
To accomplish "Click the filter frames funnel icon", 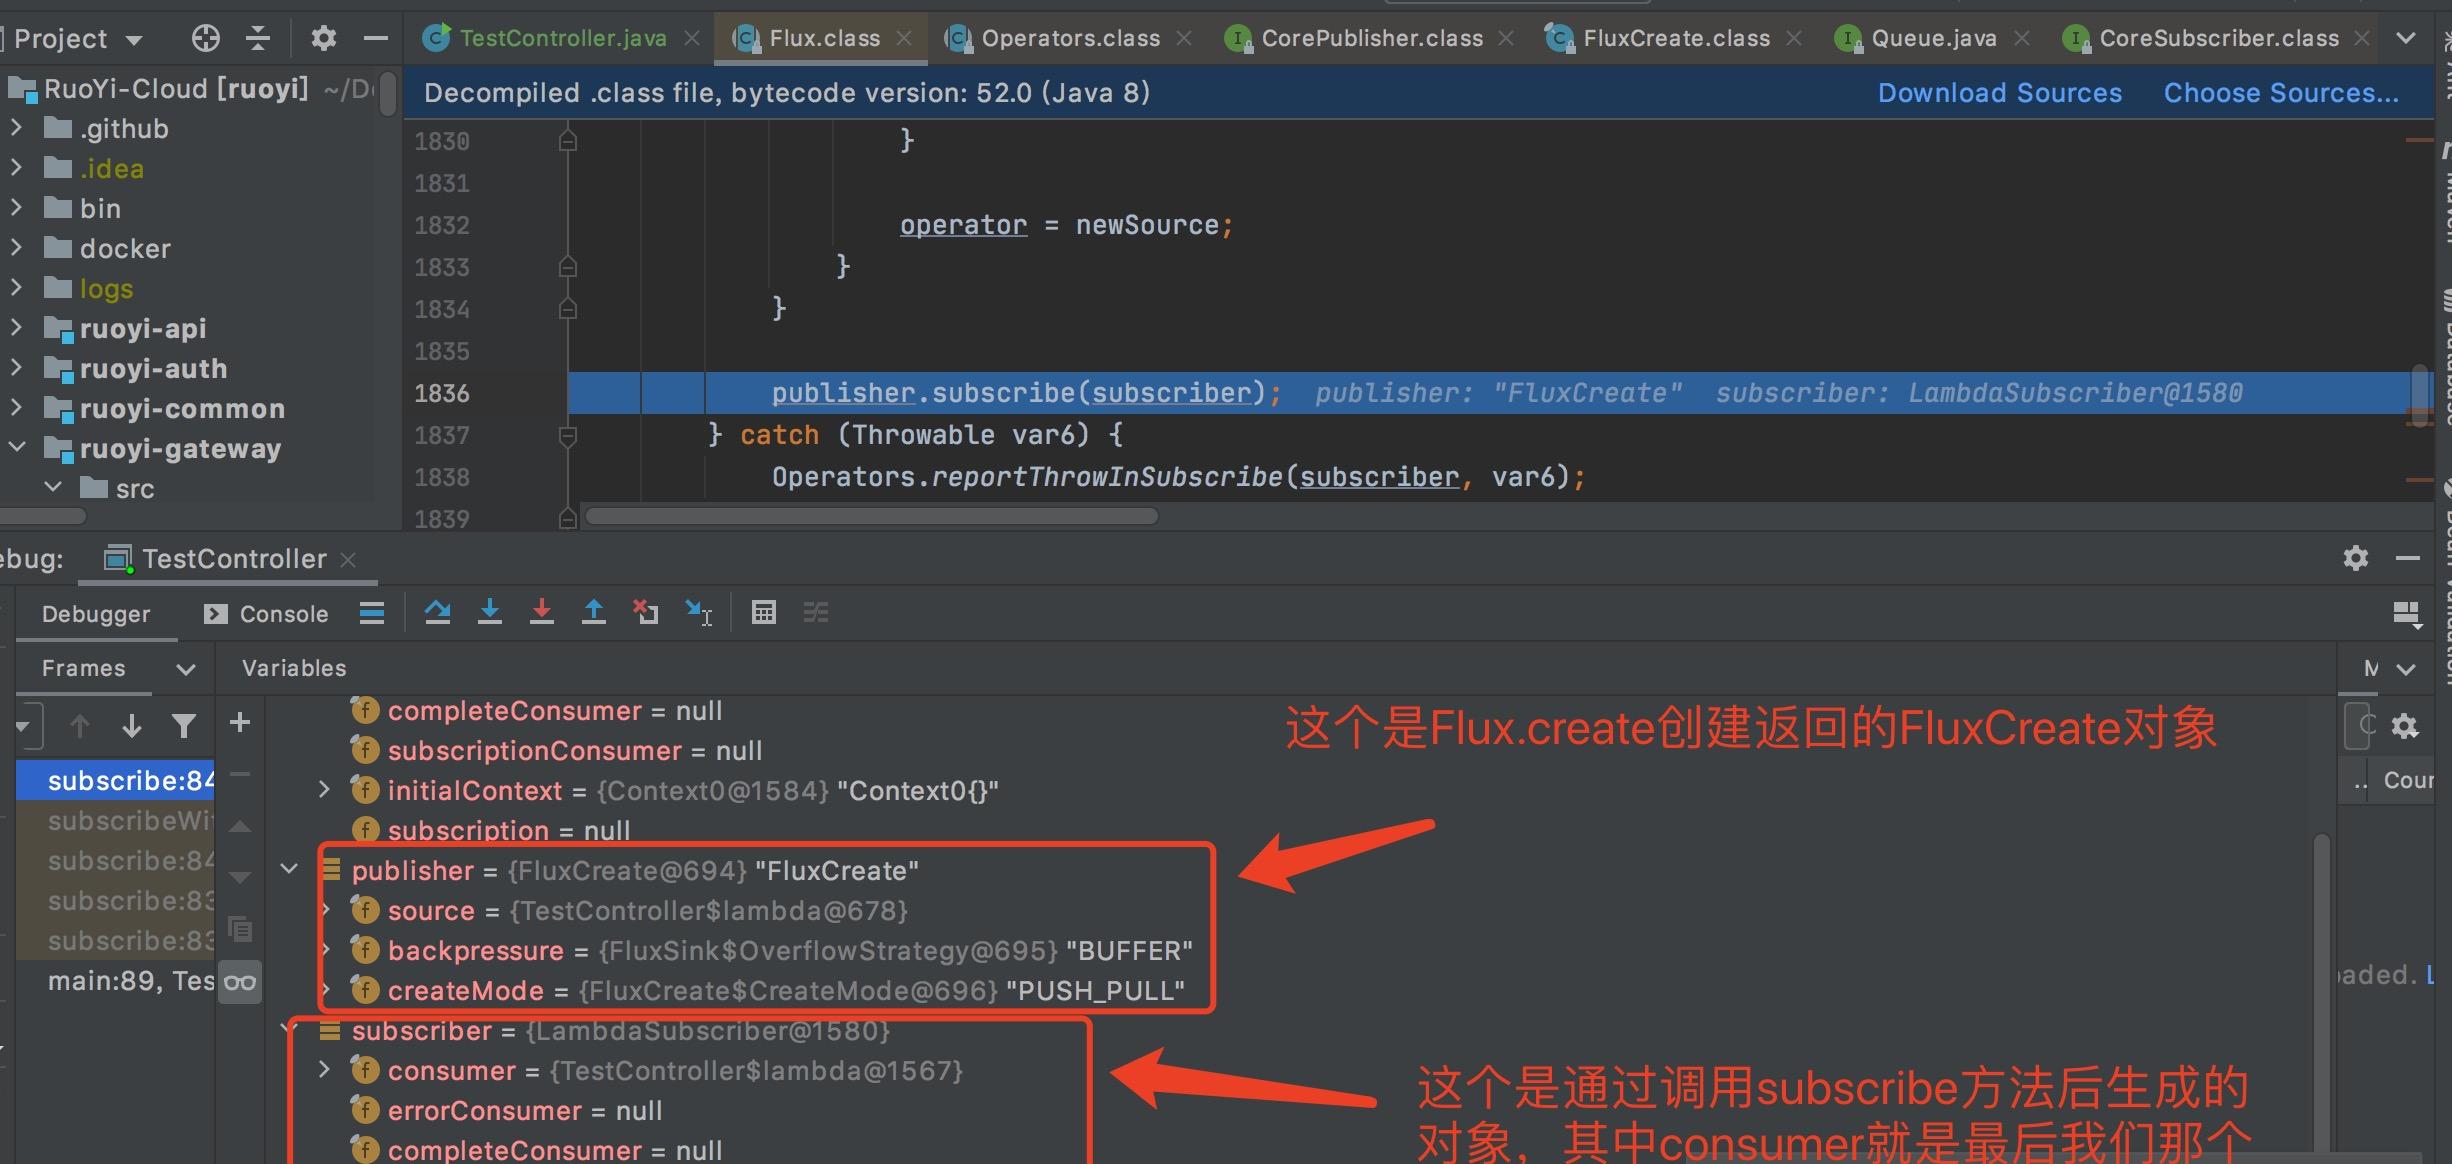I will [184, 726].
